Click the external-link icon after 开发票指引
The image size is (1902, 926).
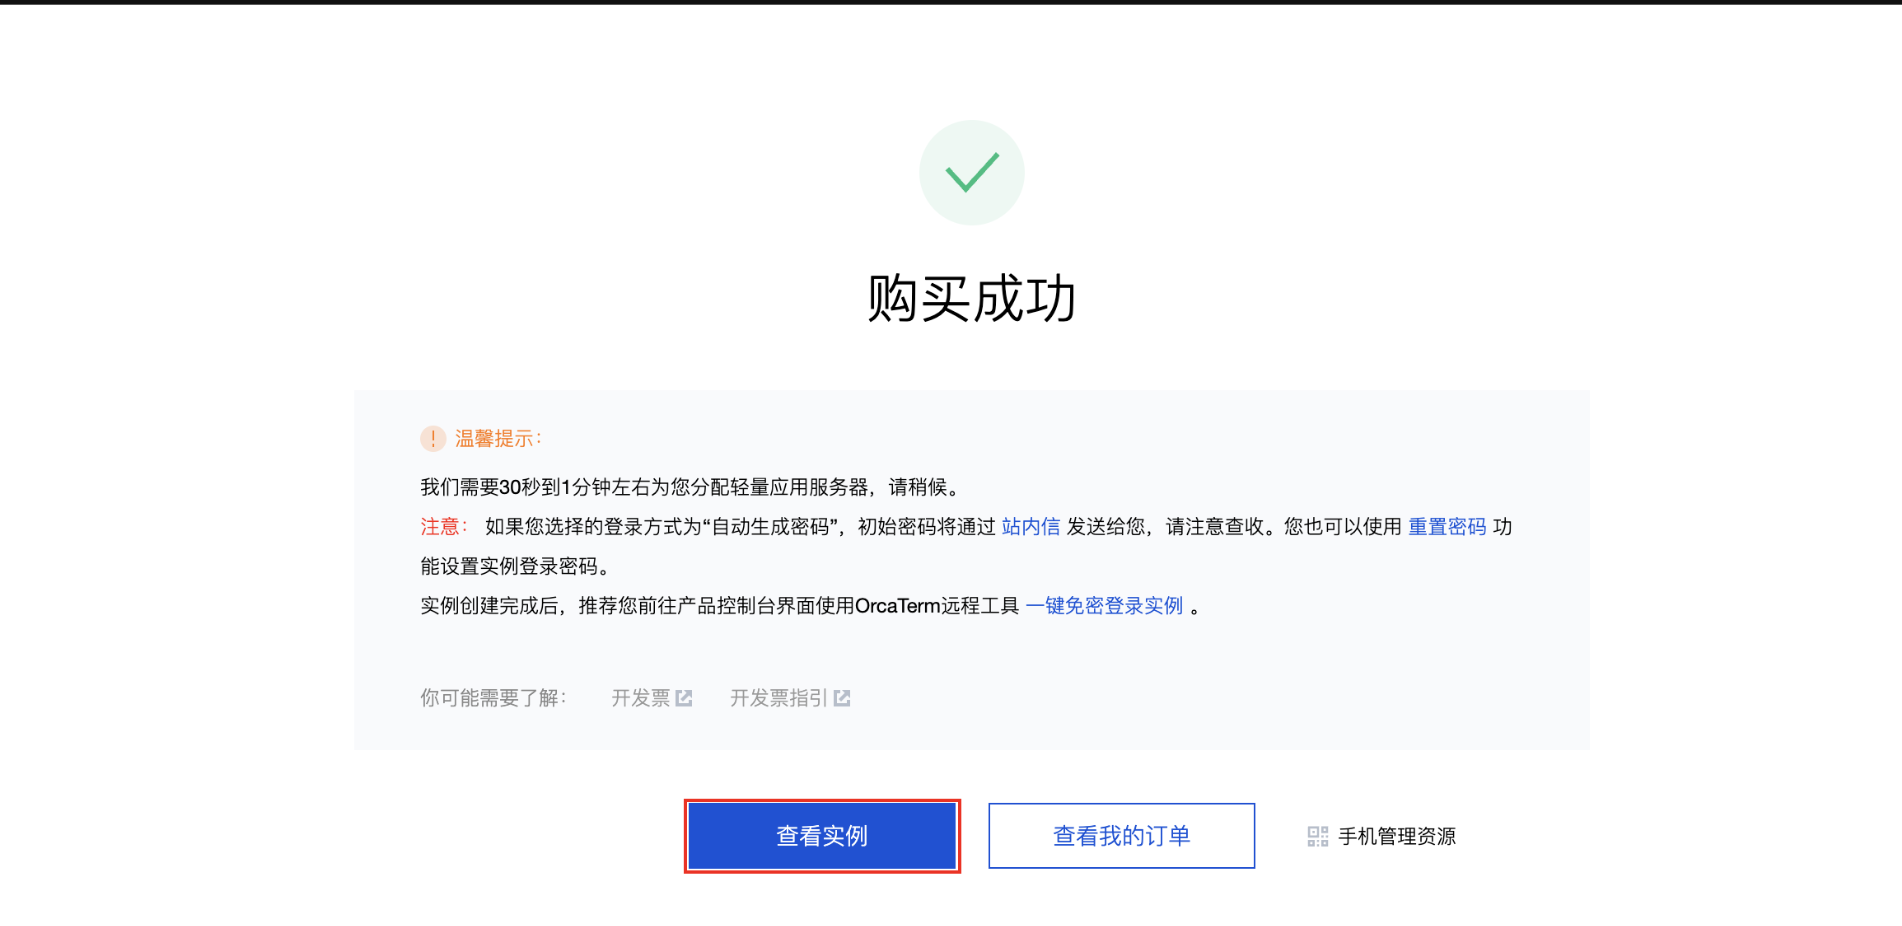(842, 698)
